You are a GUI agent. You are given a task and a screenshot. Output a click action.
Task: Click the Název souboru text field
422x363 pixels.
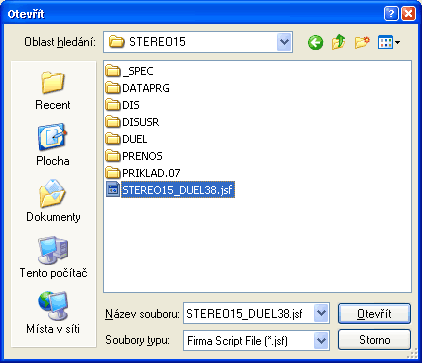click(x=248, y=313)
